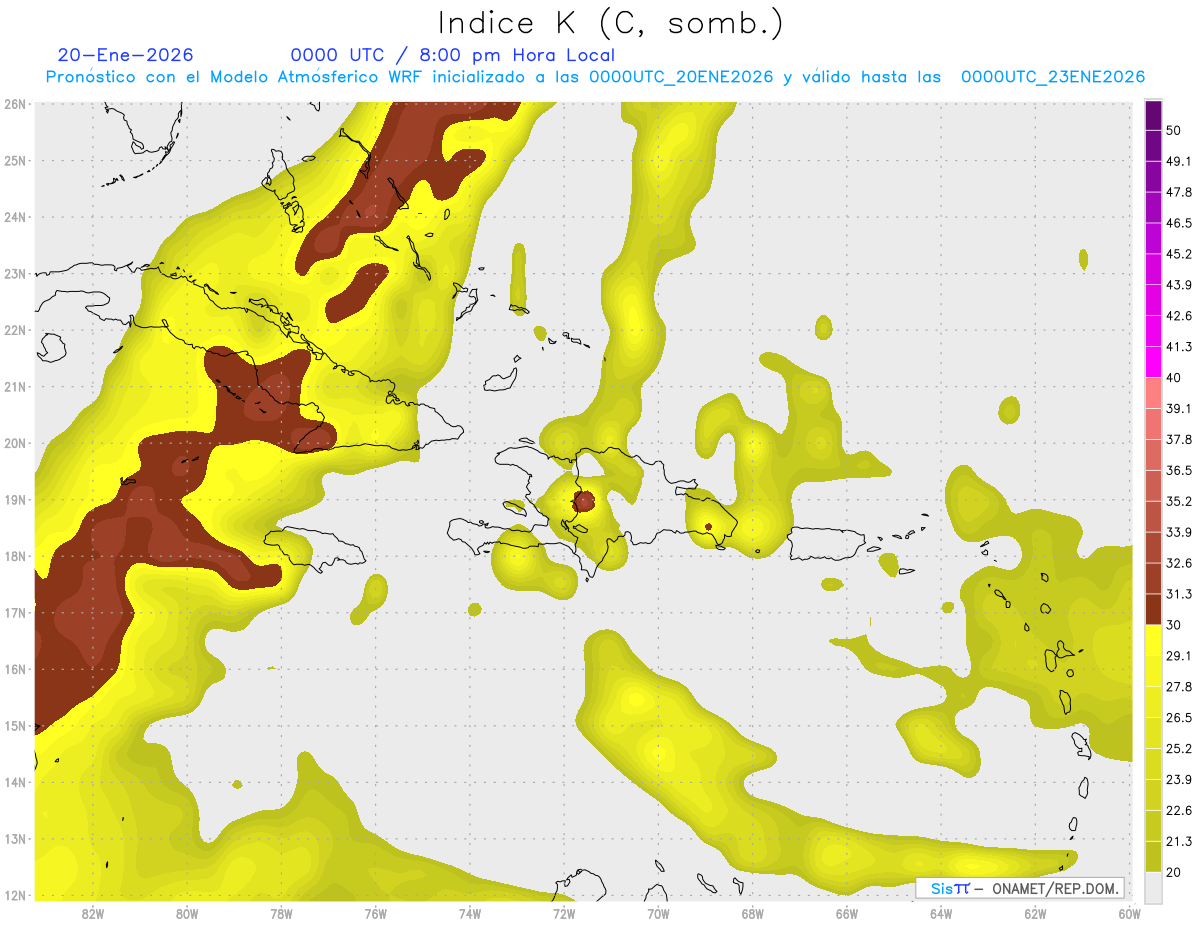1200x927 pixels.
Task: Click the color scale value "32.6"
Action: click(1179, 563)
